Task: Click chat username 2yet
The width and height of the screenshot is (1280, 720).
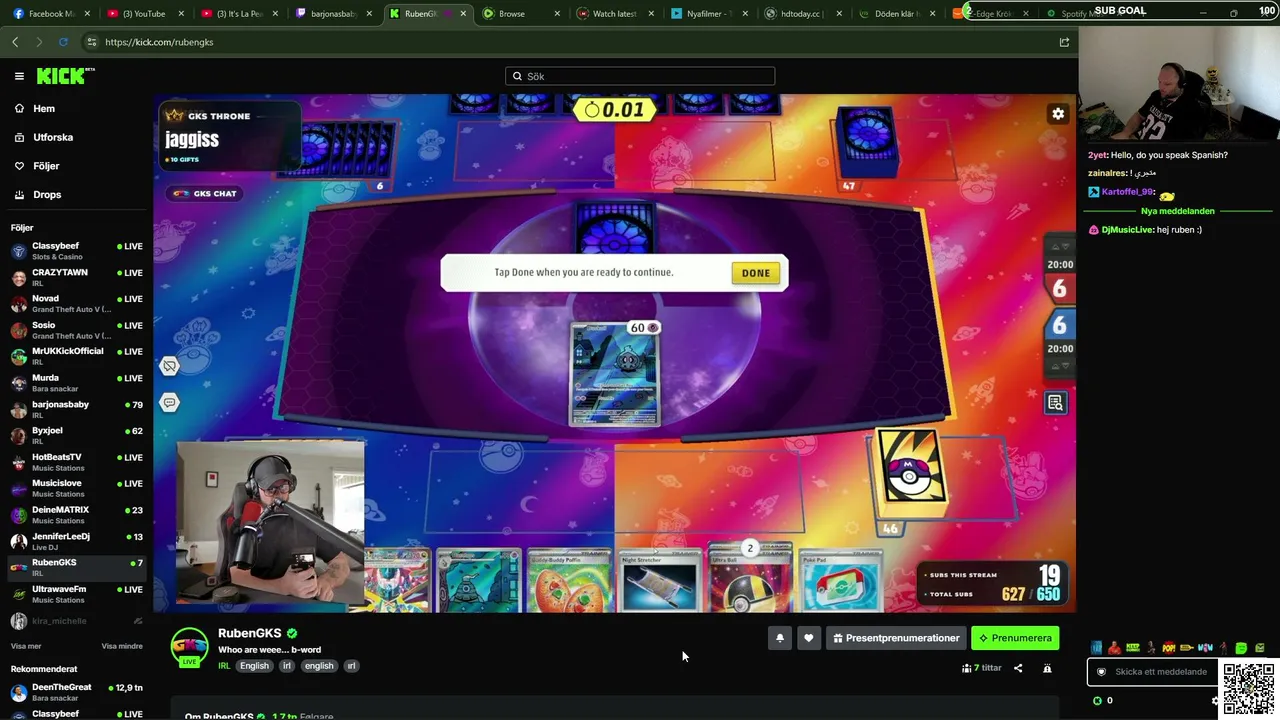Action: click(1097, 155)
